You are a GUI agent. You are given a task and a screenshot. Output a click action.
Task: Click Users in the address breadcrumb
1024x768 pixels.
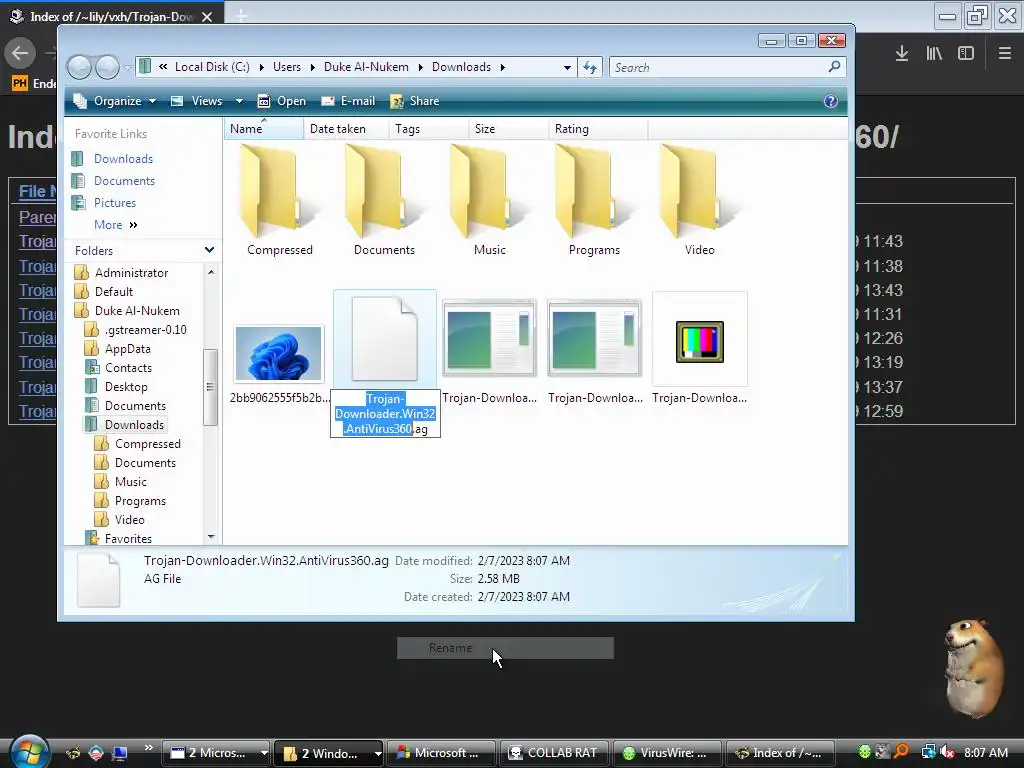click(287, 67)
